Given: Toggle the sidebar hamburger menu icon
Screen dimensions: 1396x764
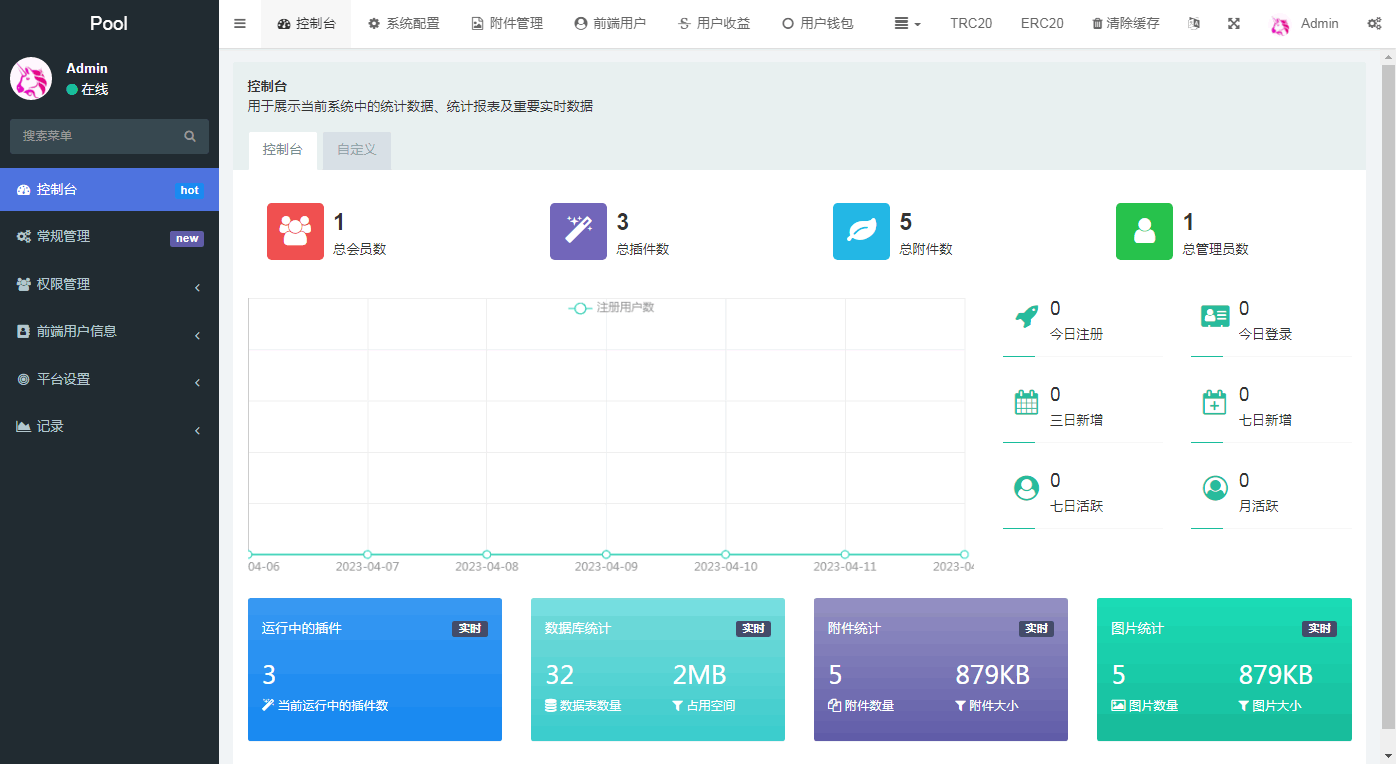Looking at the screenshot, I should coord(240,24).
